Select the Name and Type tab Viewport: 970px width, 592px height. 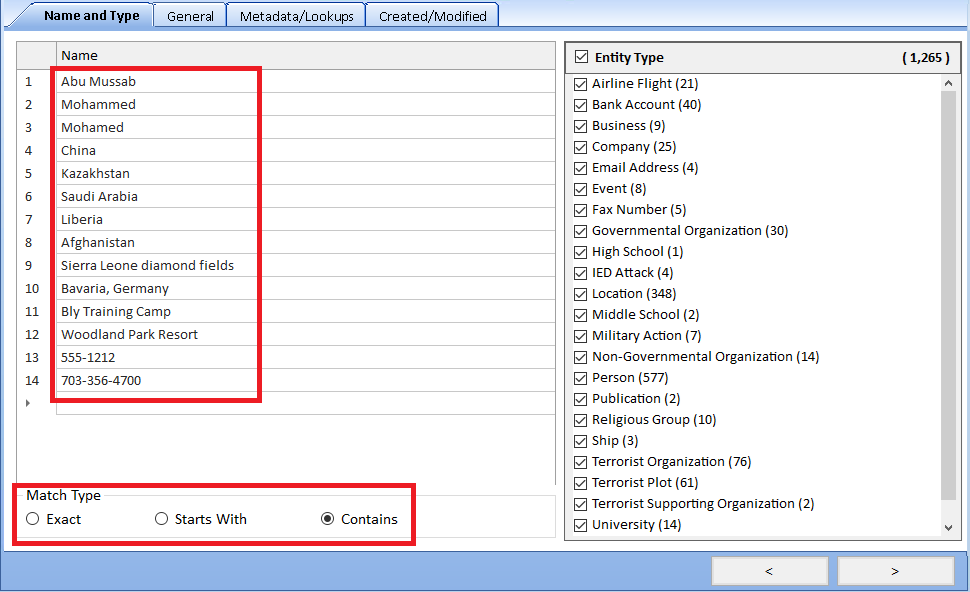(x=92, y=15)
